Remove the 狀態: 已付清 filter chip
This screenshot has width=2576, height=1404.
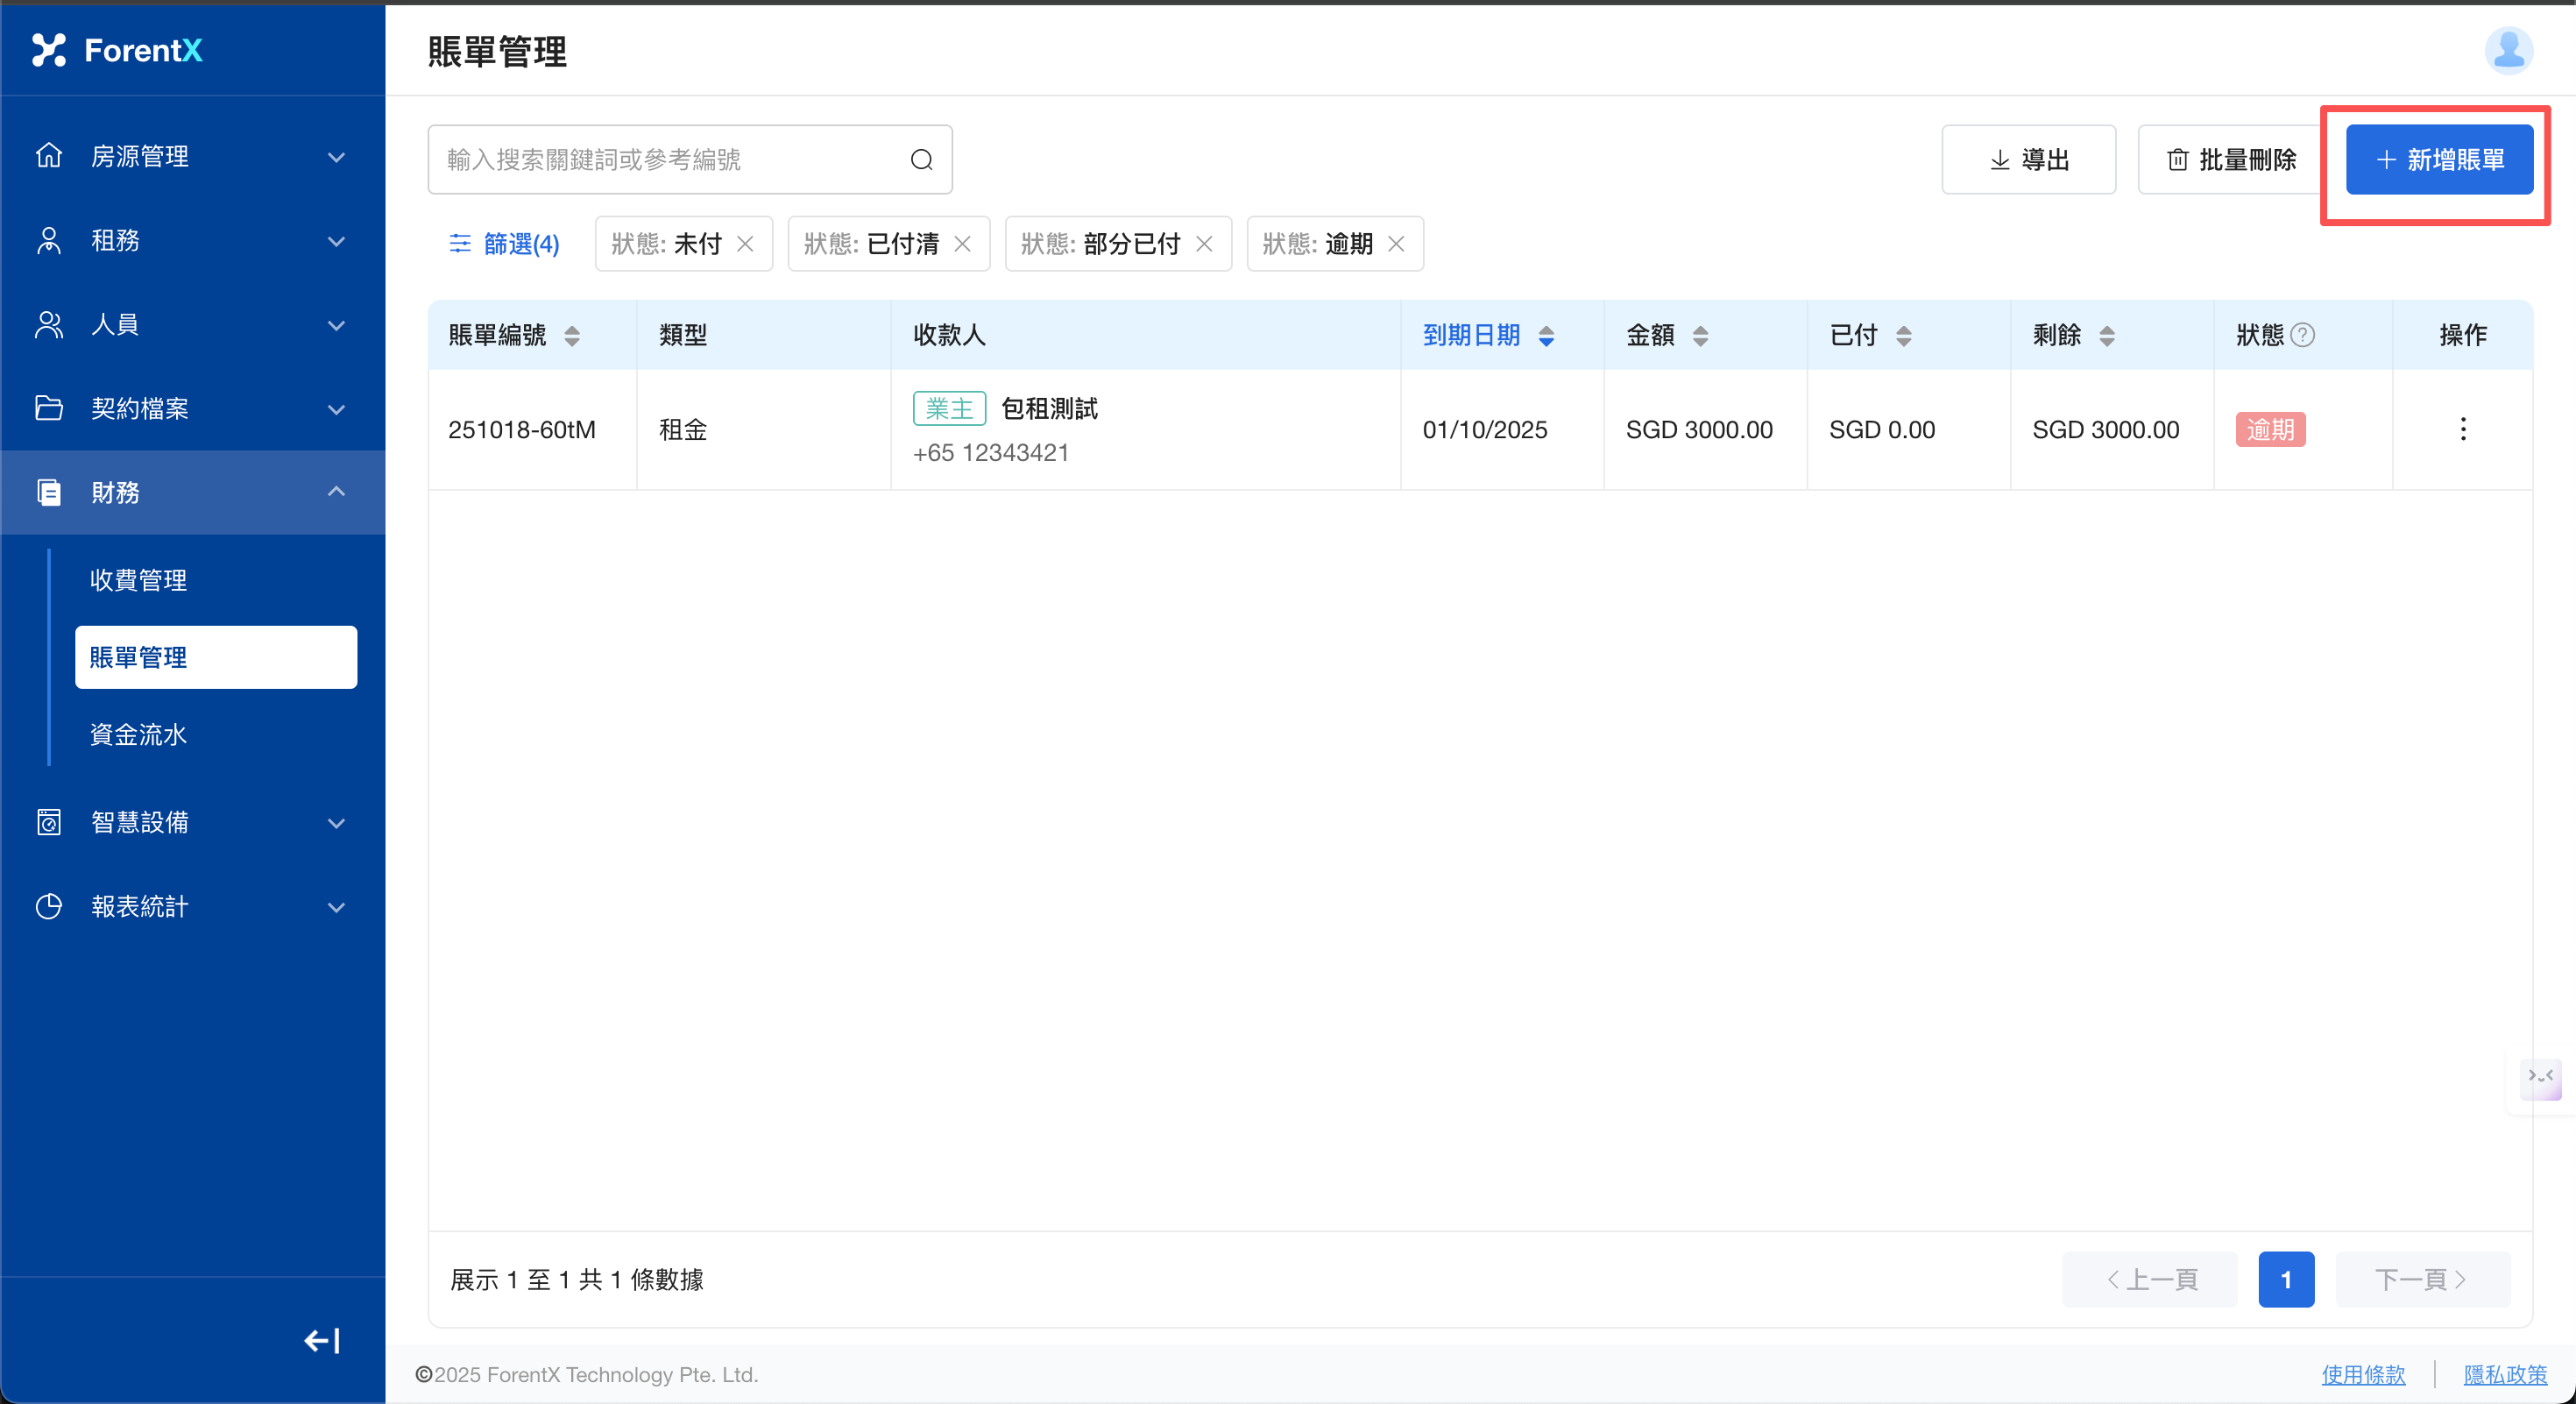[x=962, y=244]
